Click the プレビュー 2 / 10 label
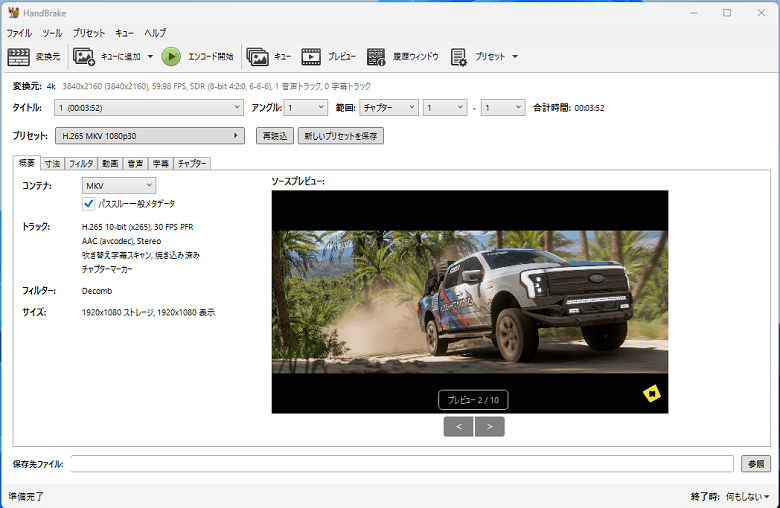The image size is (780, 508). [x=473, y=400]
